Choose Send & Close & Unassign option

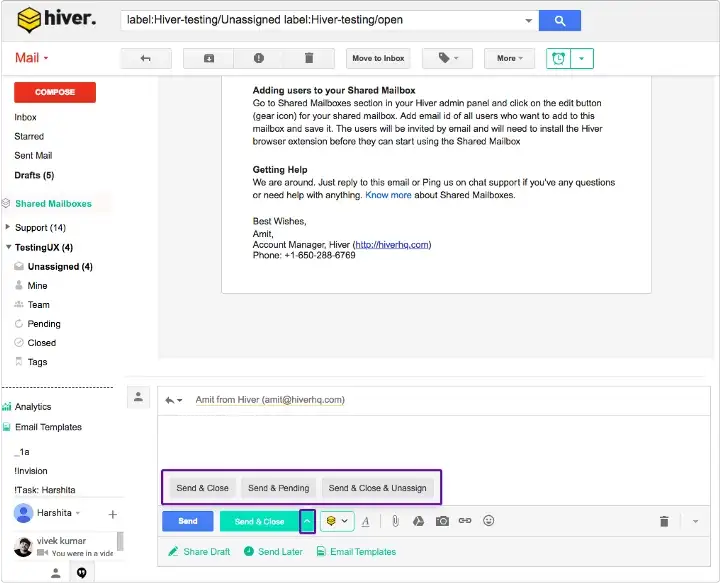[x=377, y=488]
